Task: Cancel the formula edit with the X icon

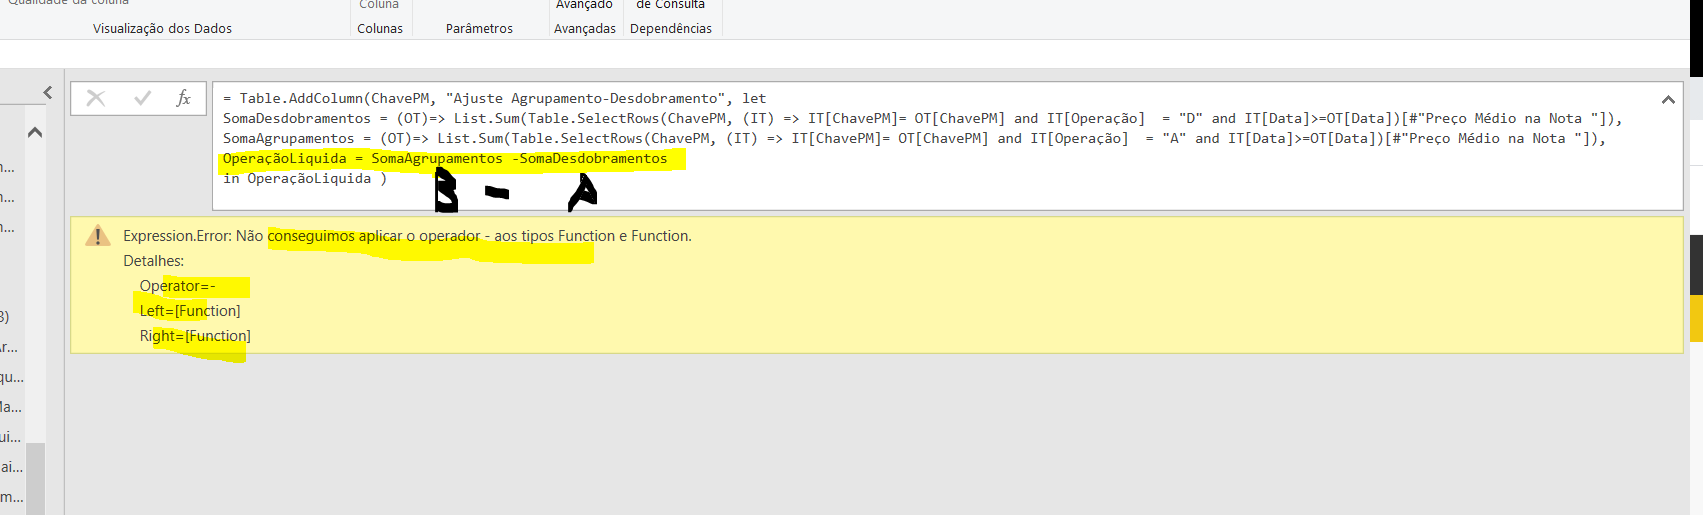Action: tap(96, 98)
